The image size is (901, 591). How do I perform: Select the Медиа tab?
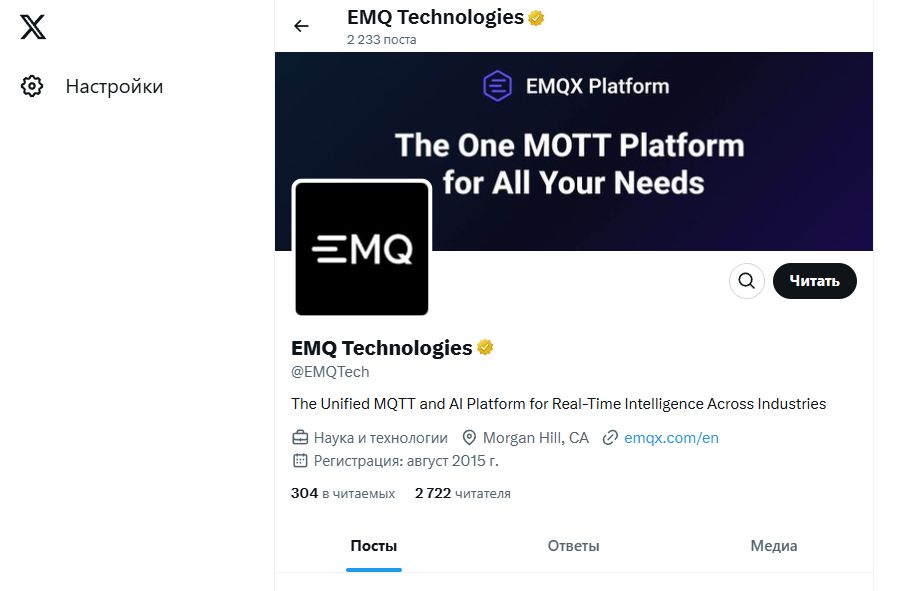point(773,546)
